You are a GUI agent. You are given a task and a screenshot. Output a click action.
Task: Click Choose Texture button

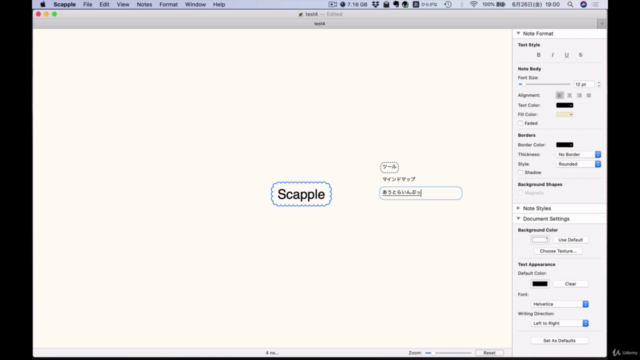click(x=558, y=251)
